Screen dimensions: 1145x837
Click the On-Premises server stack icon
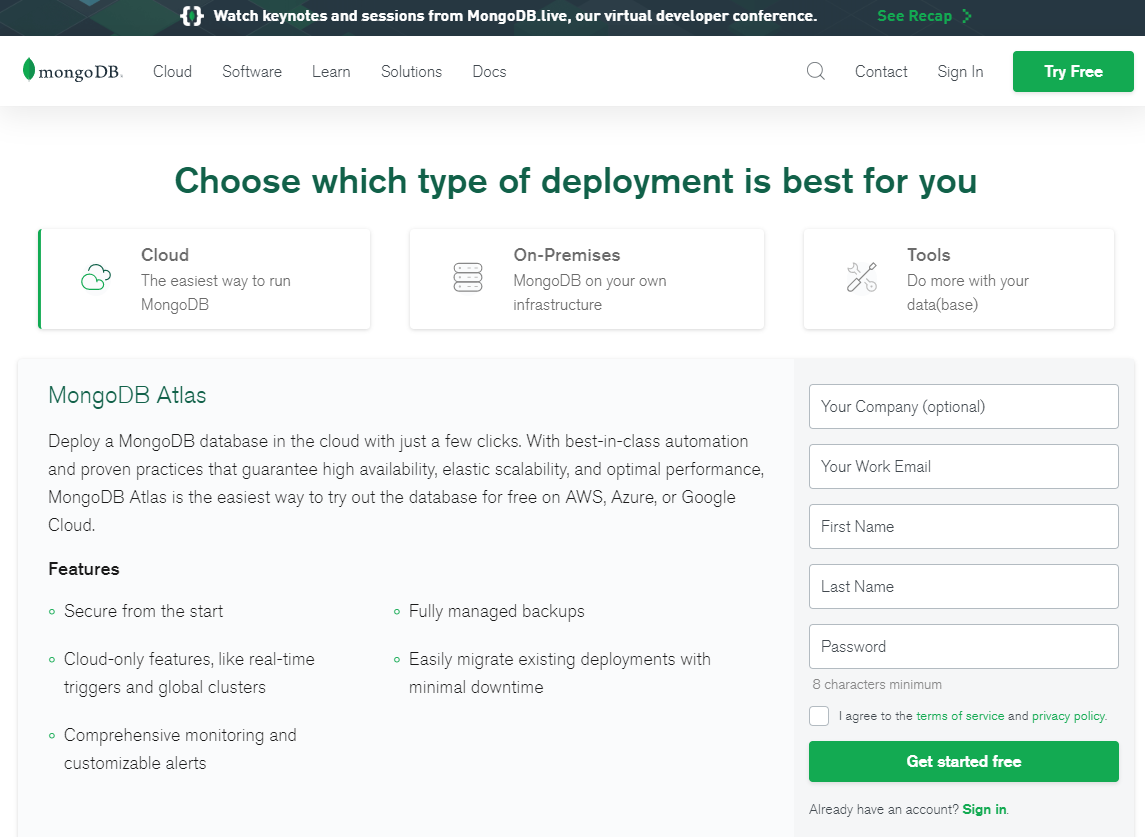click(468, 278)
